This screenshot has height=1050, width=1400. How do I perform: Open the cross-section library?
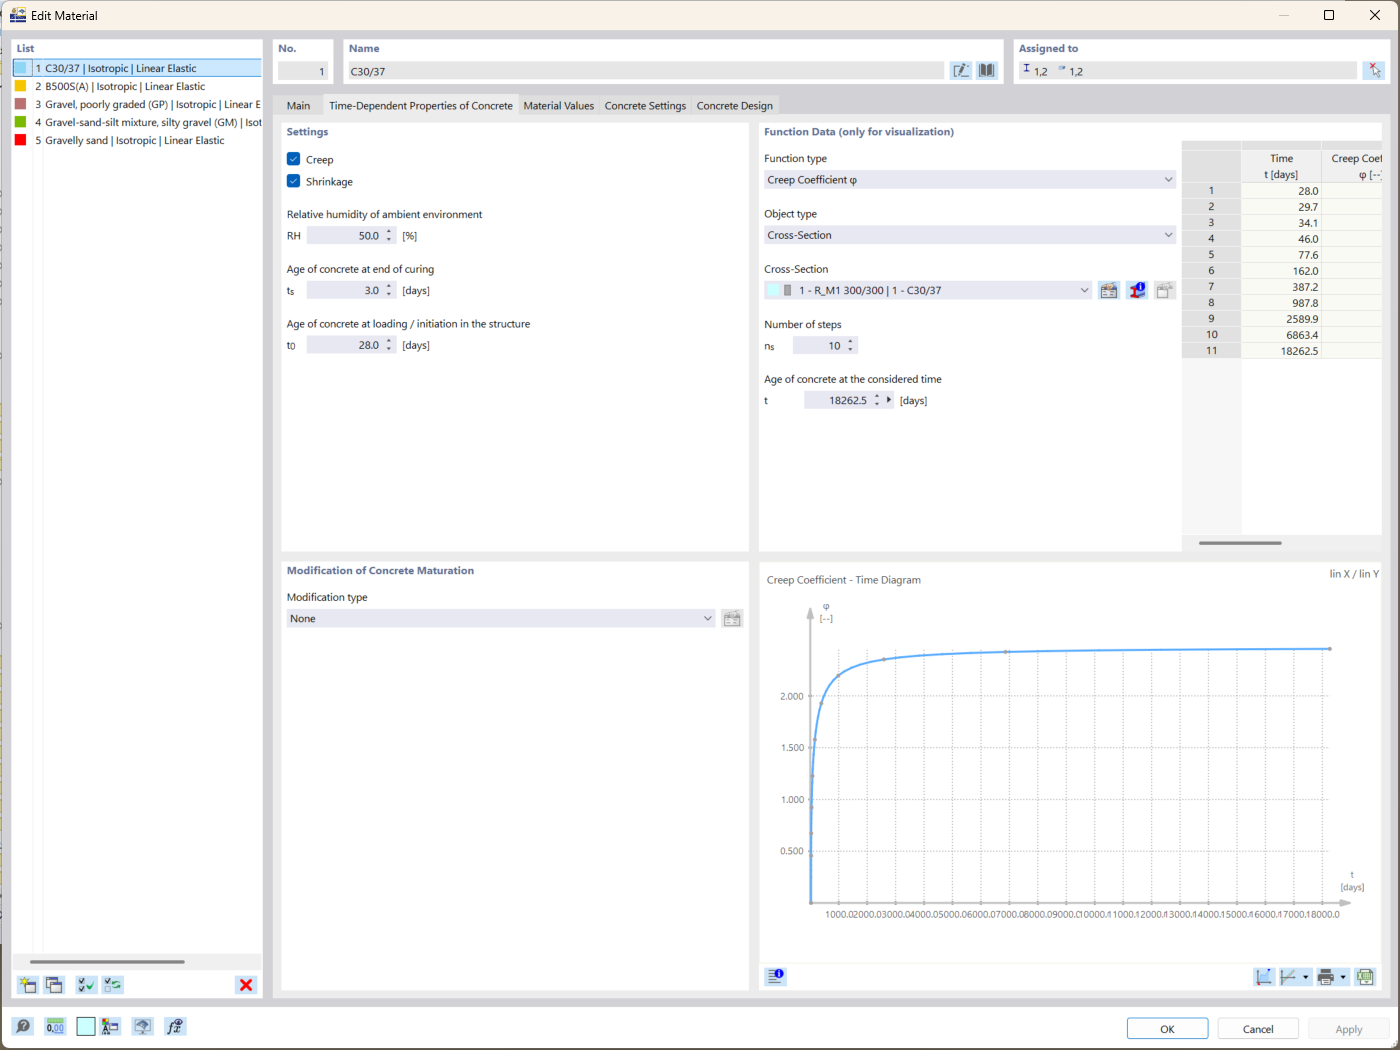1108,290
